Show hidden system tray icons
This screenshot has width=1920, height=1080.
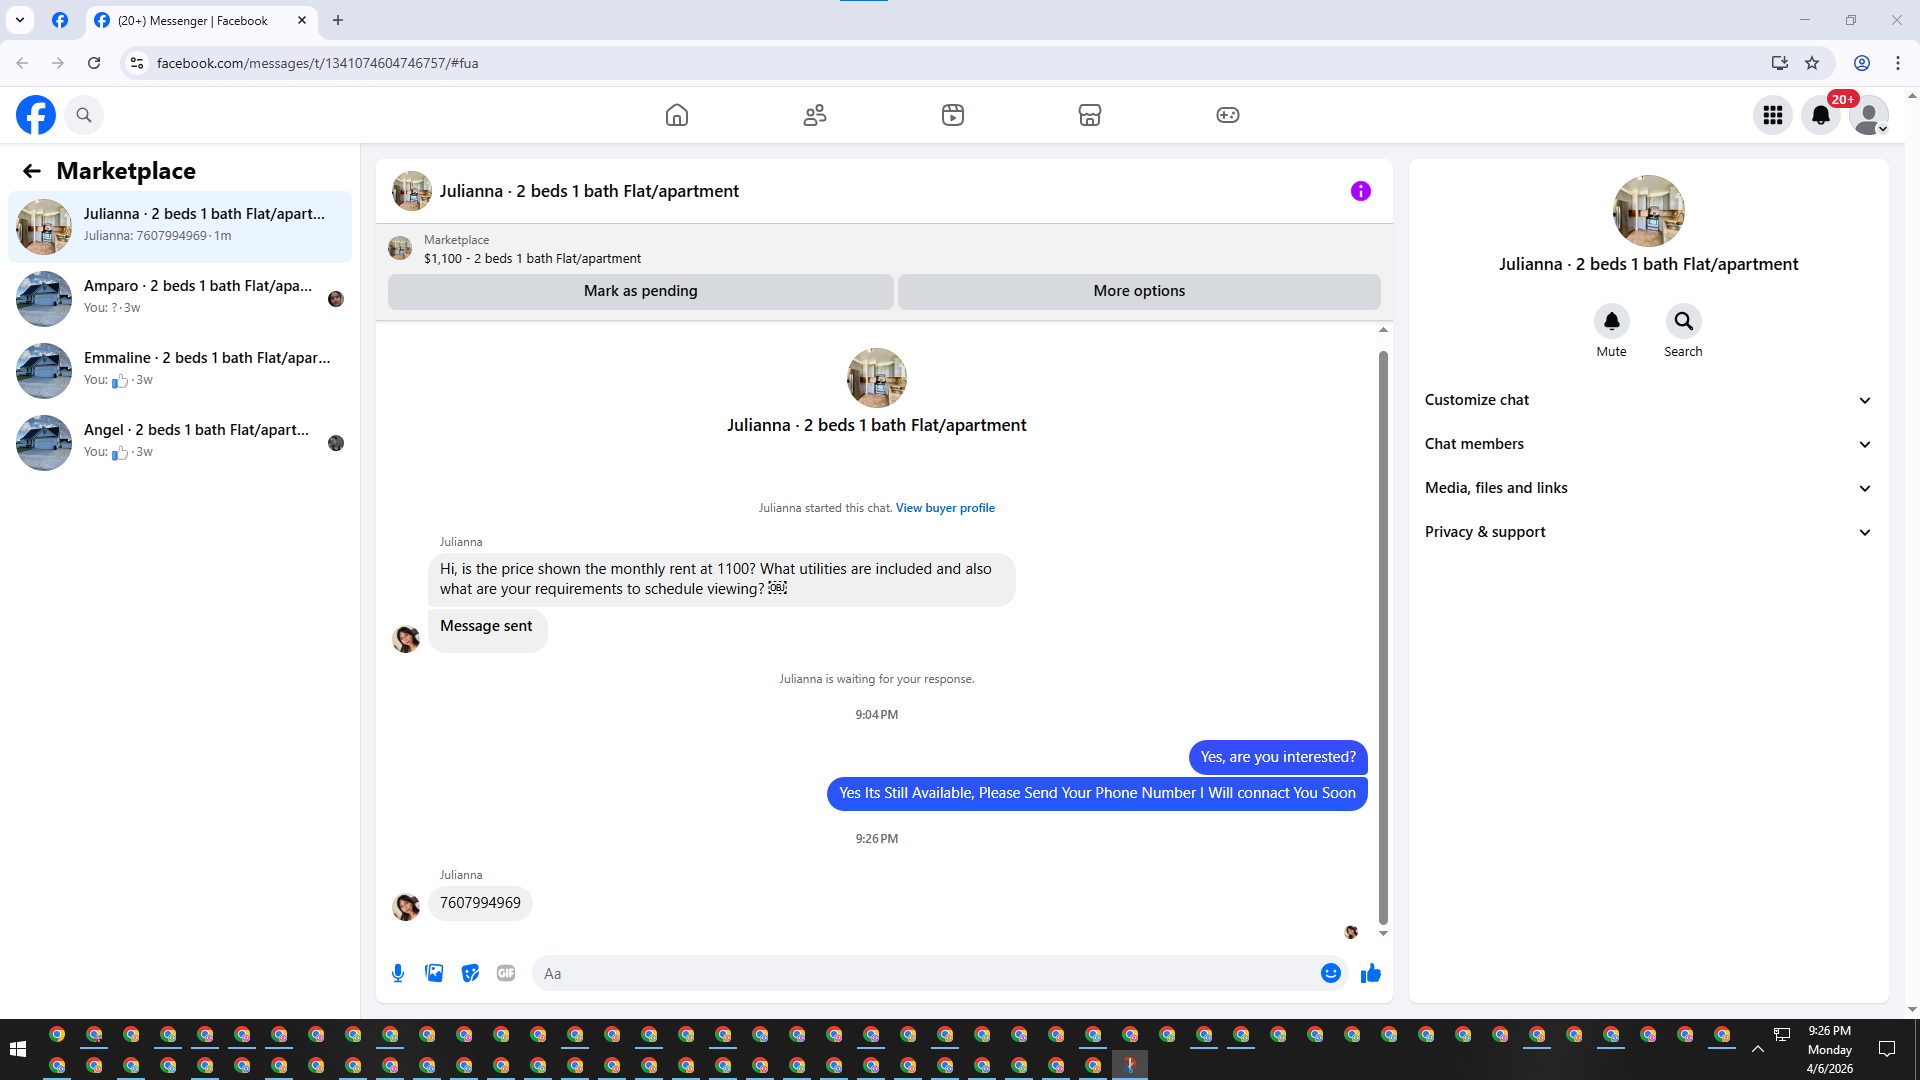point(1758,1049)
